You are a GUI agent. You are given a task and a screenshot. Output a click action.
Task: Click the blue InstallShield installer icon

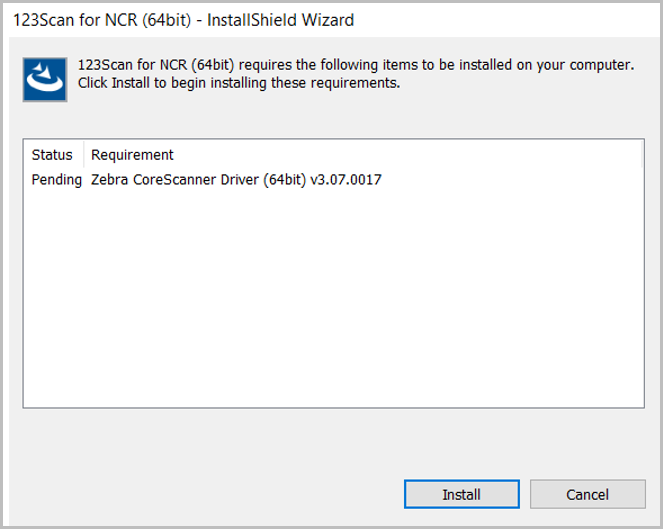point(45,79)
